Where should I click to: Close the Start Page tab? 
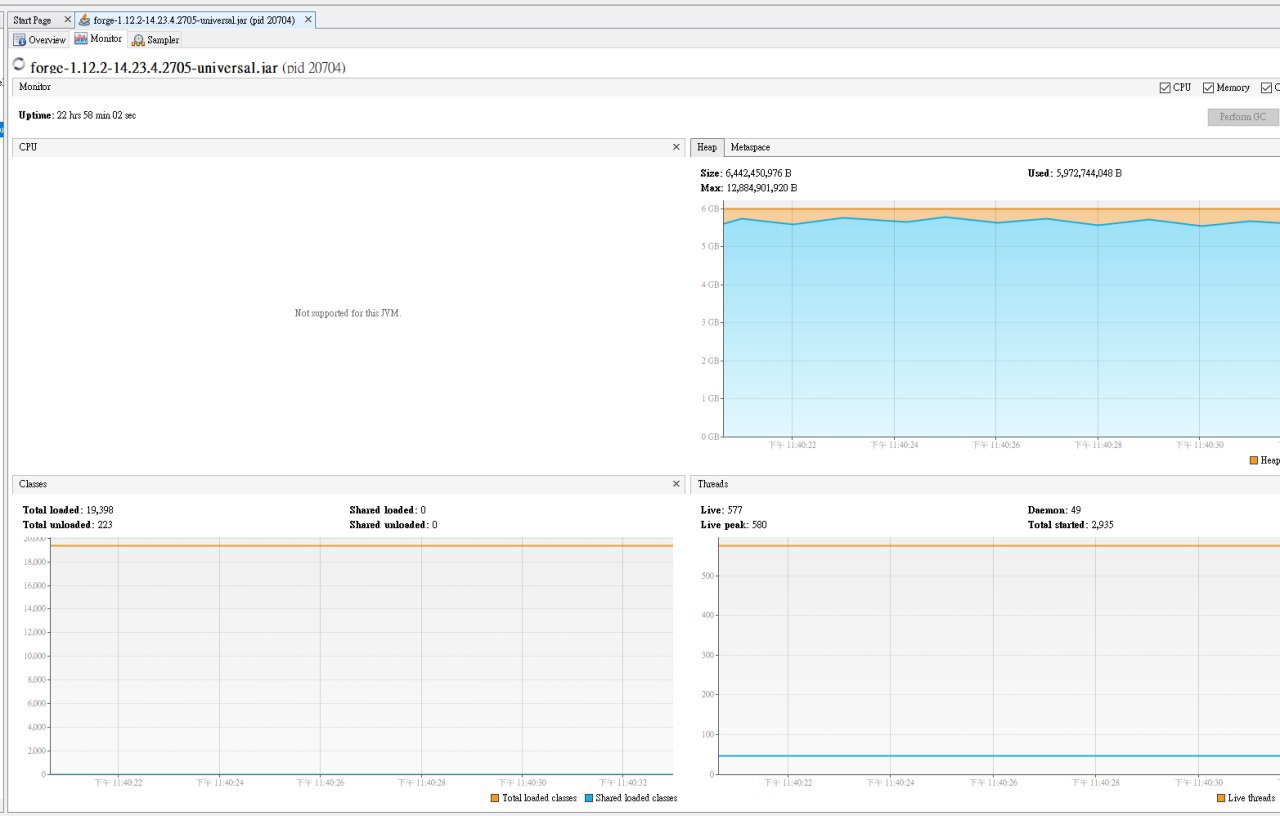point(67,20)
